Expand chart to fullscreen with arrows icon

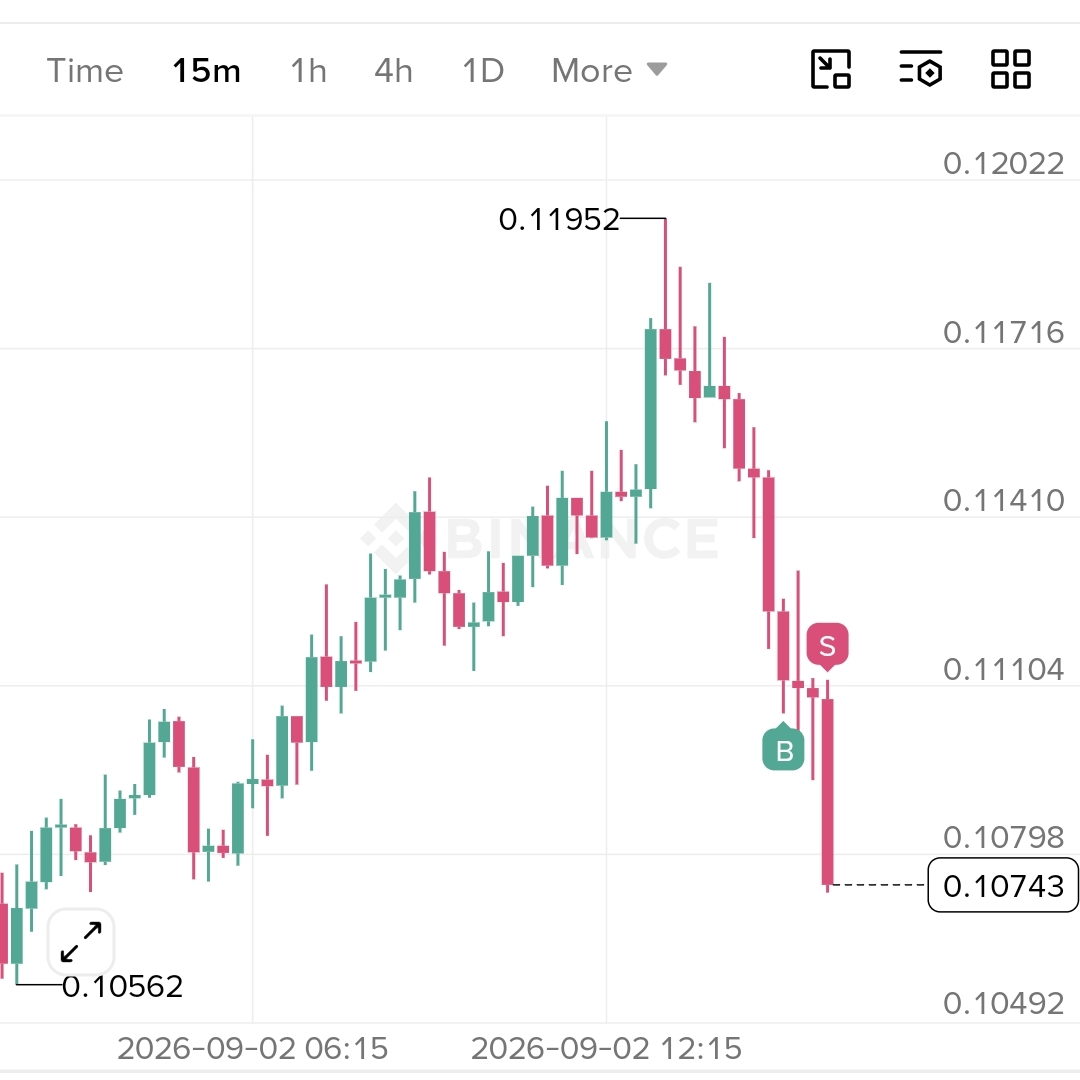pos(81,942)
